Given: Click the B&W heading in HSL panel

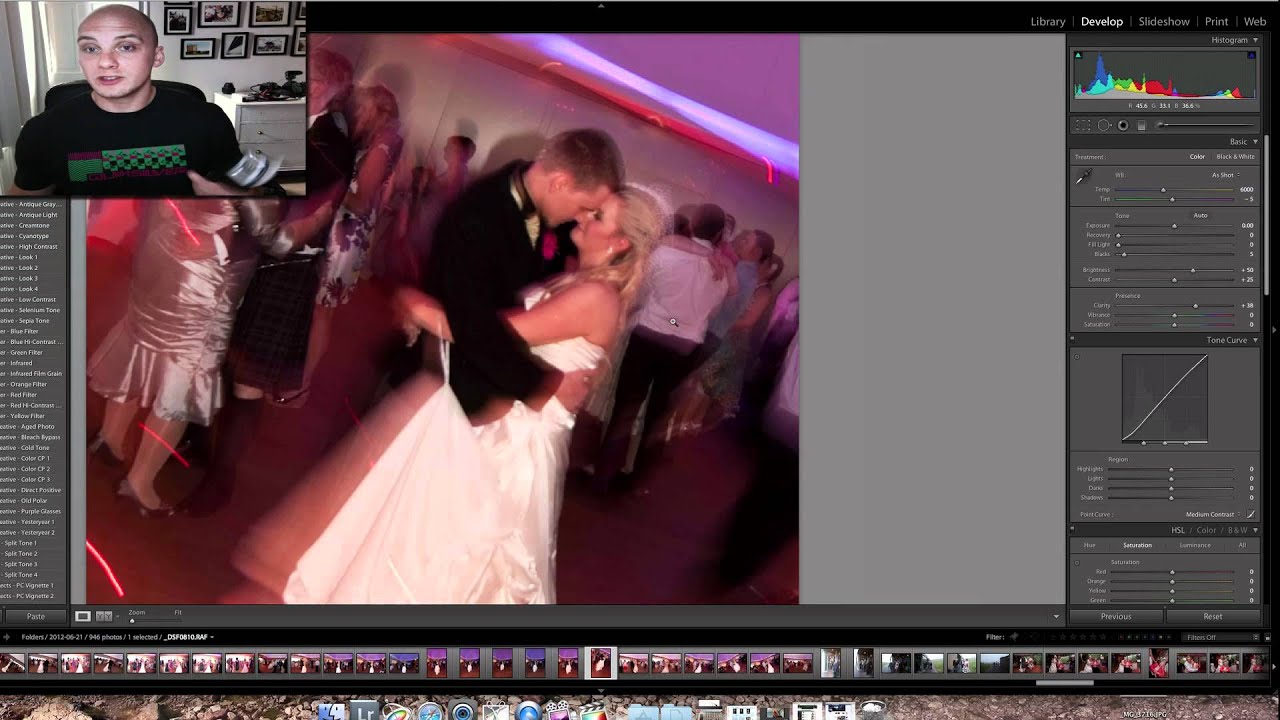Looking at the screenshot, I should pos(1238,530).
